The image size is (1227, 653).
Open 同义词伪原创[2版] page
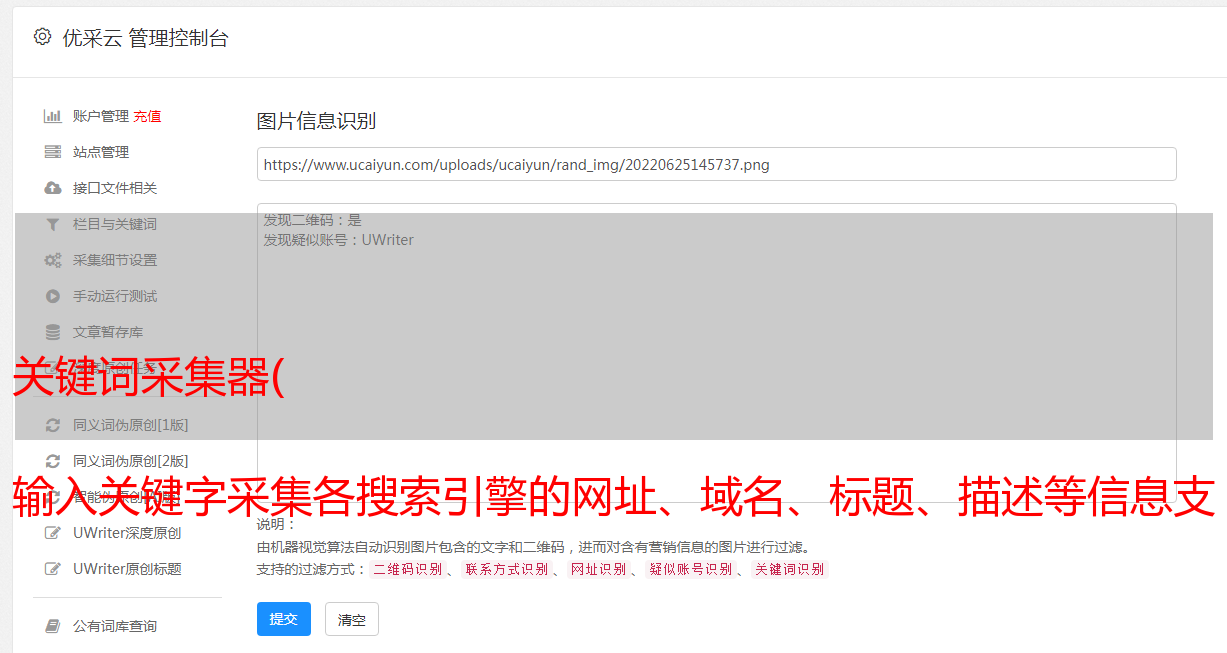coord(130,461)
